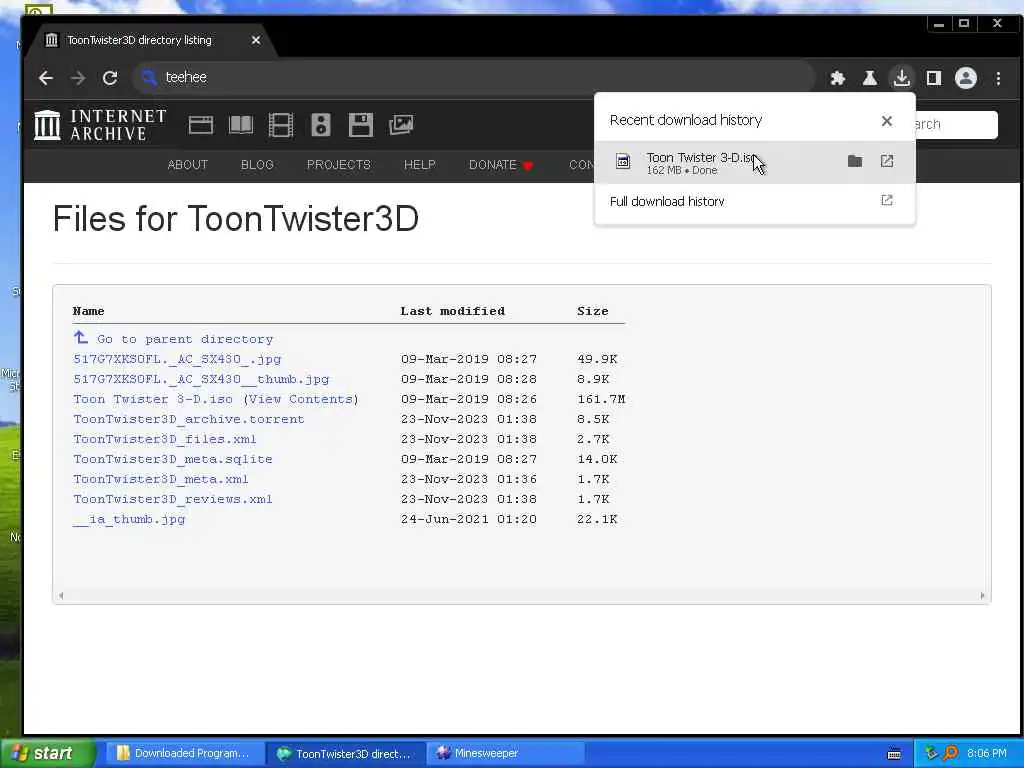Open 517G7XKSOFL._AC_SX430_.jpg link
This screenshot has height=768, width=1024.
[x=177, y=359]
